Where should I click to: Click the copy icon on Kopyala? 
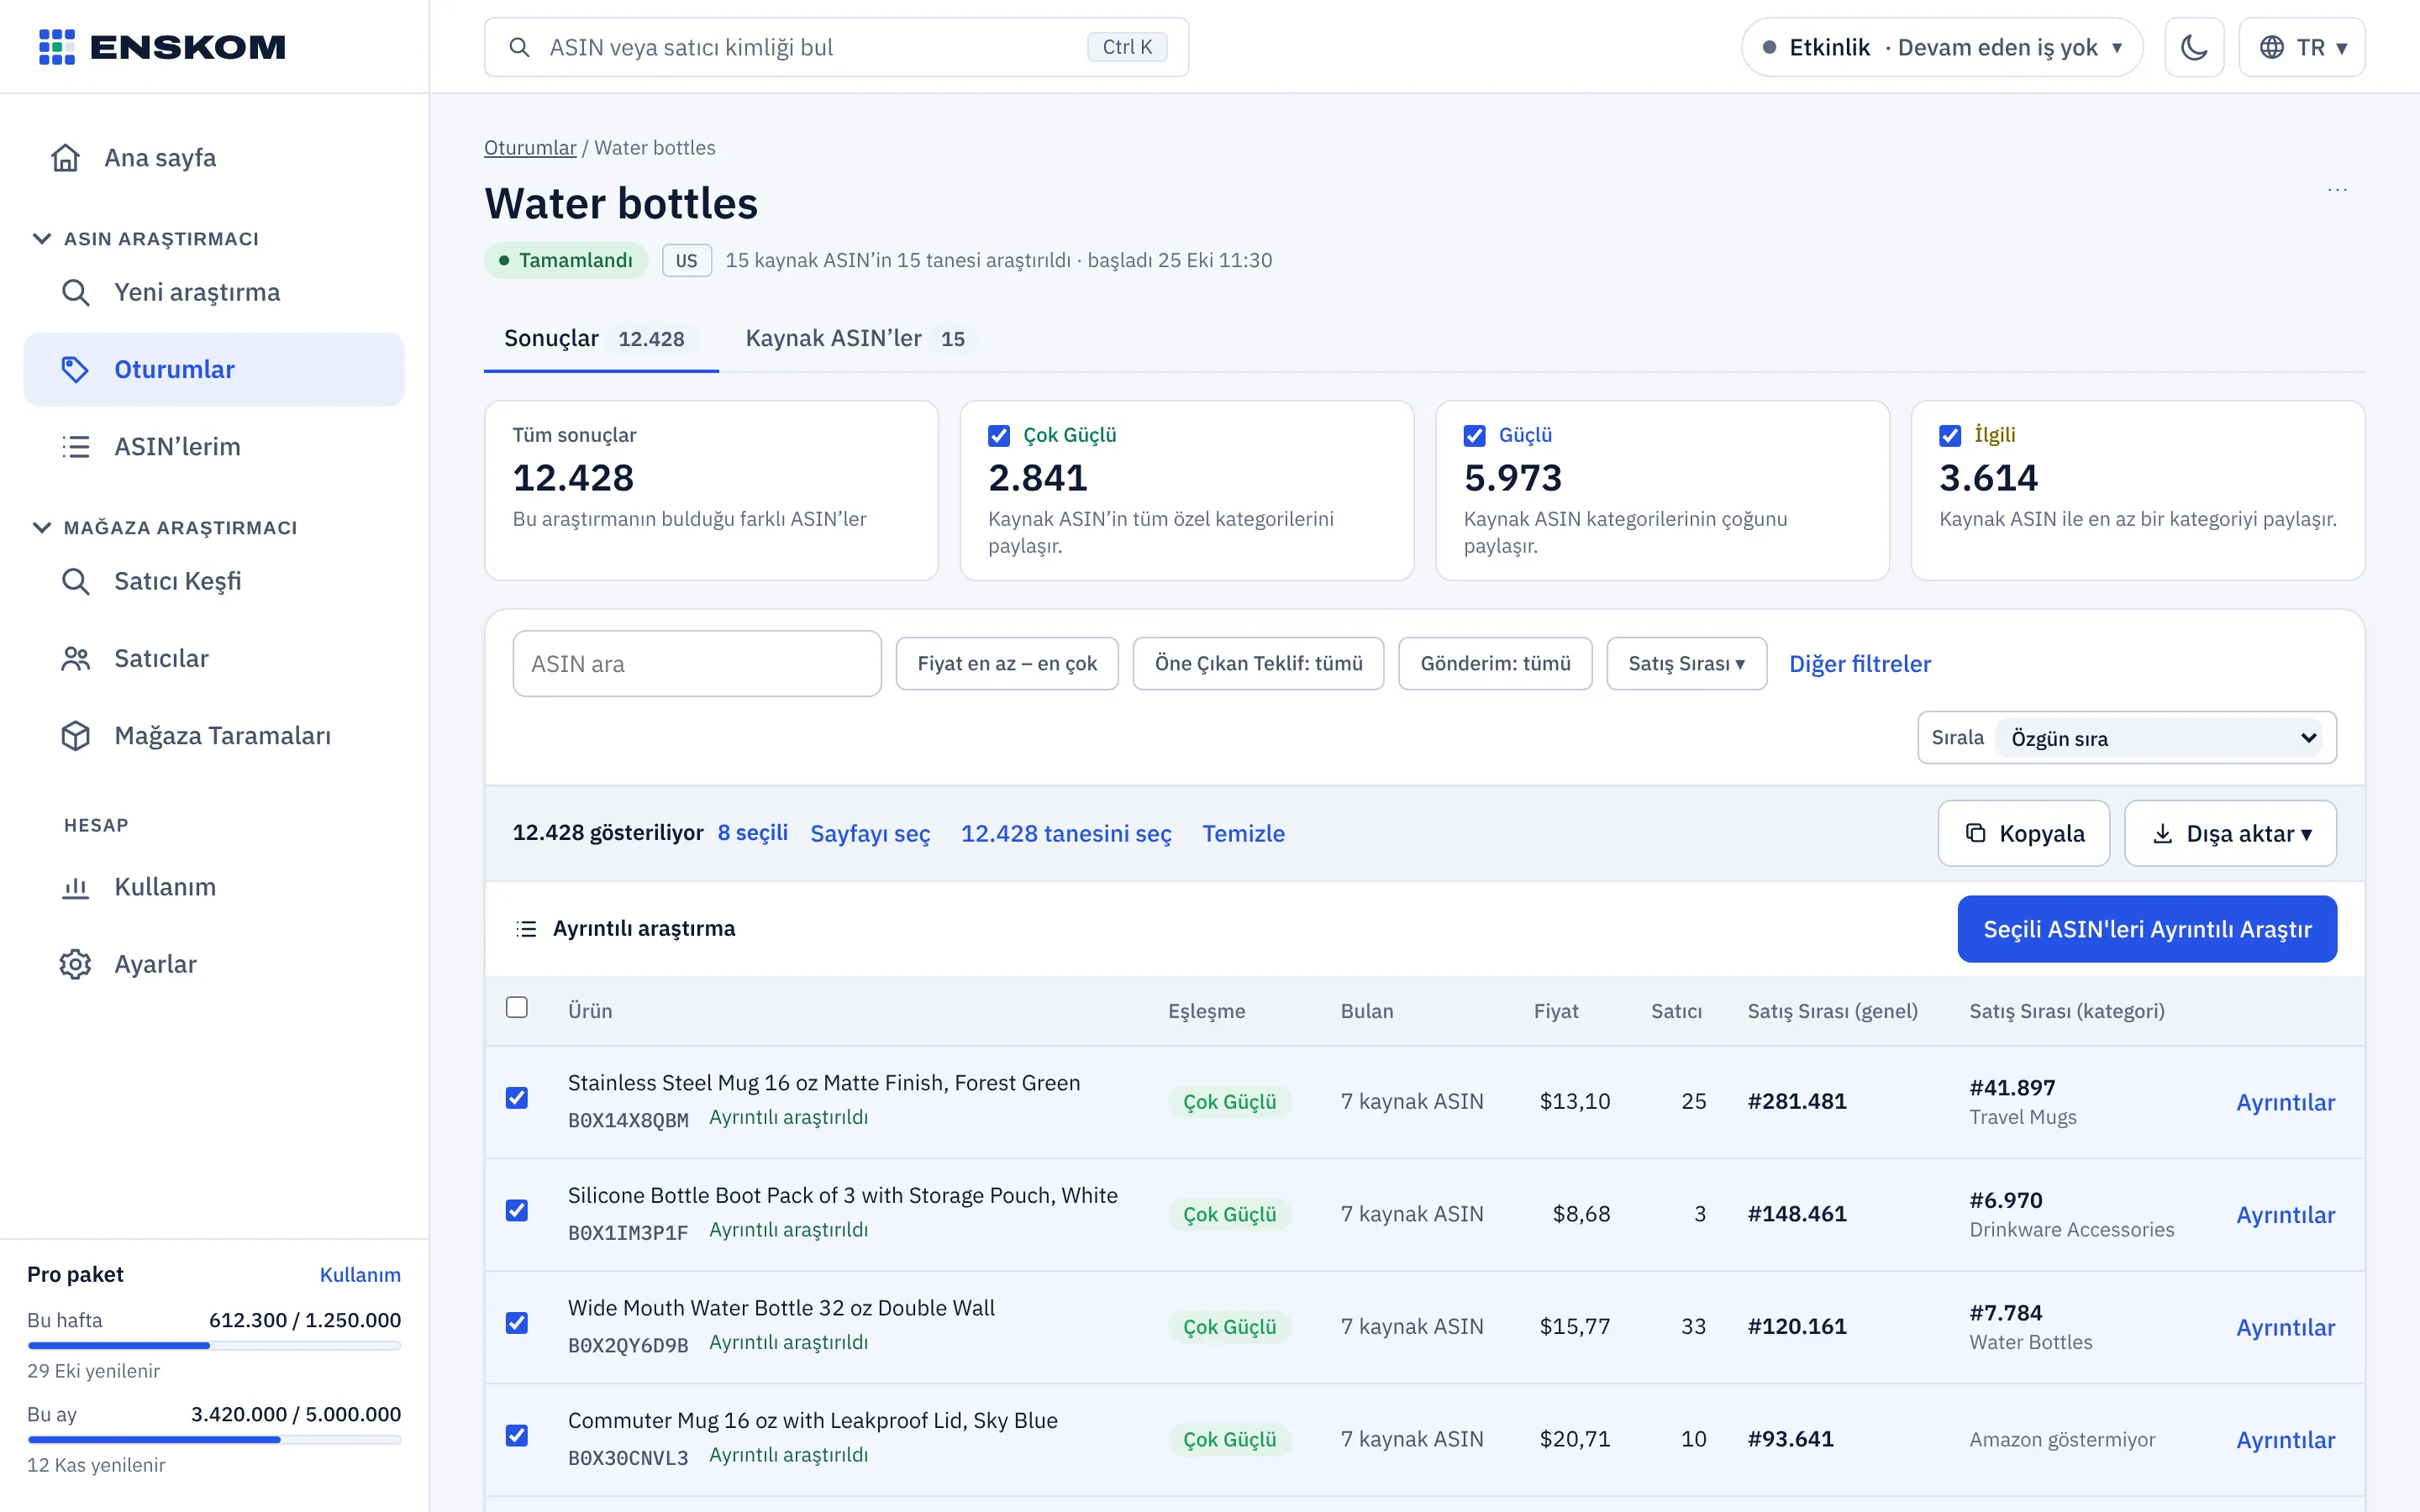(1975, 833)
